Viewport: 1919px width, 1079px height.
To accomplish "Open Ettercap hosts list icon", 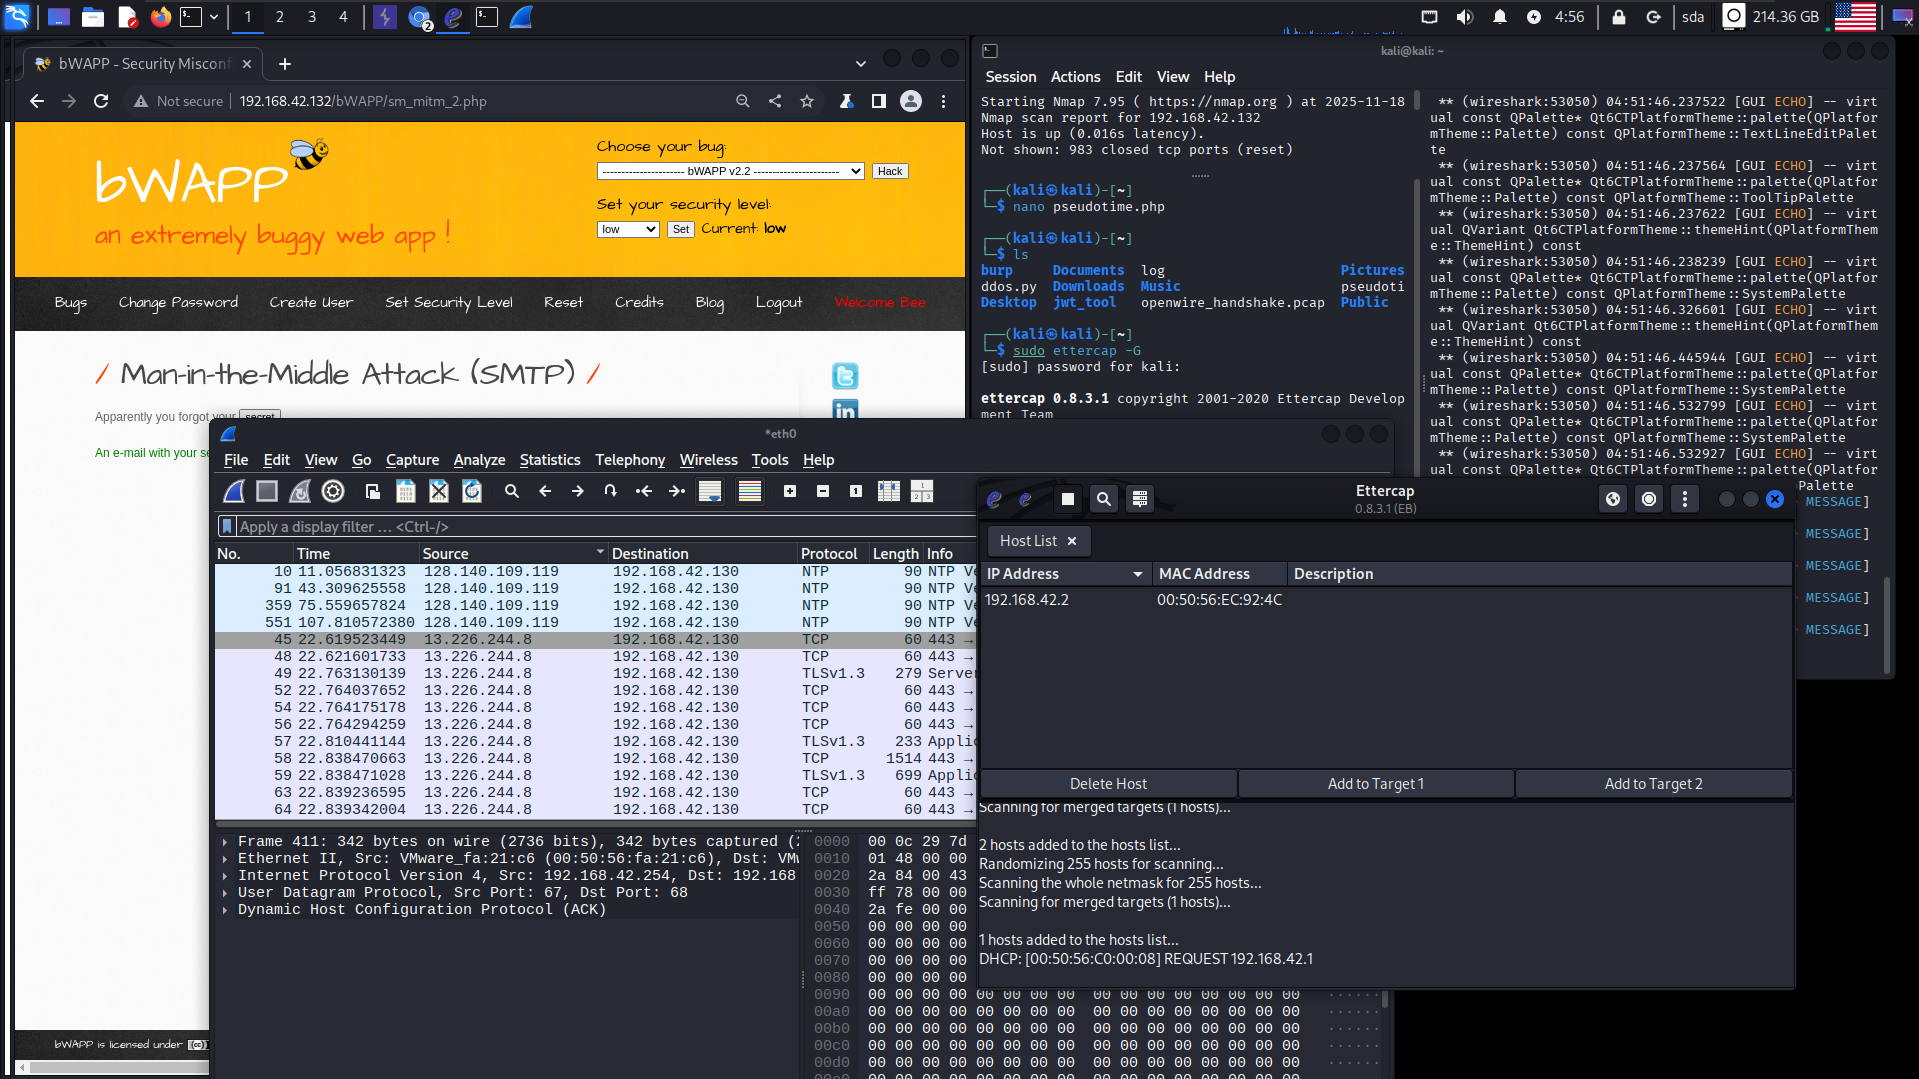I will pos(1139,499).
